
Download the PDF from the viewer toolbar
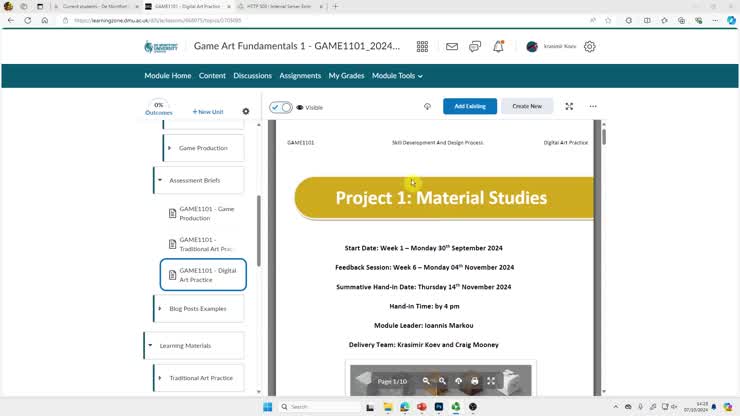(458, 381)
